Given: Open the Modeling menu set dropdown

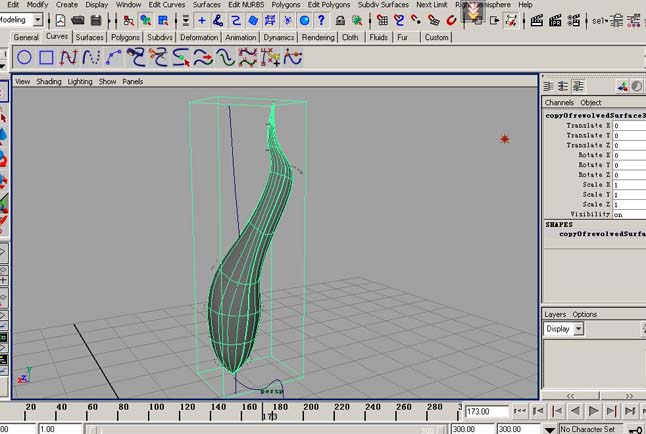Looking at the screenshot, I should point(37,20).
